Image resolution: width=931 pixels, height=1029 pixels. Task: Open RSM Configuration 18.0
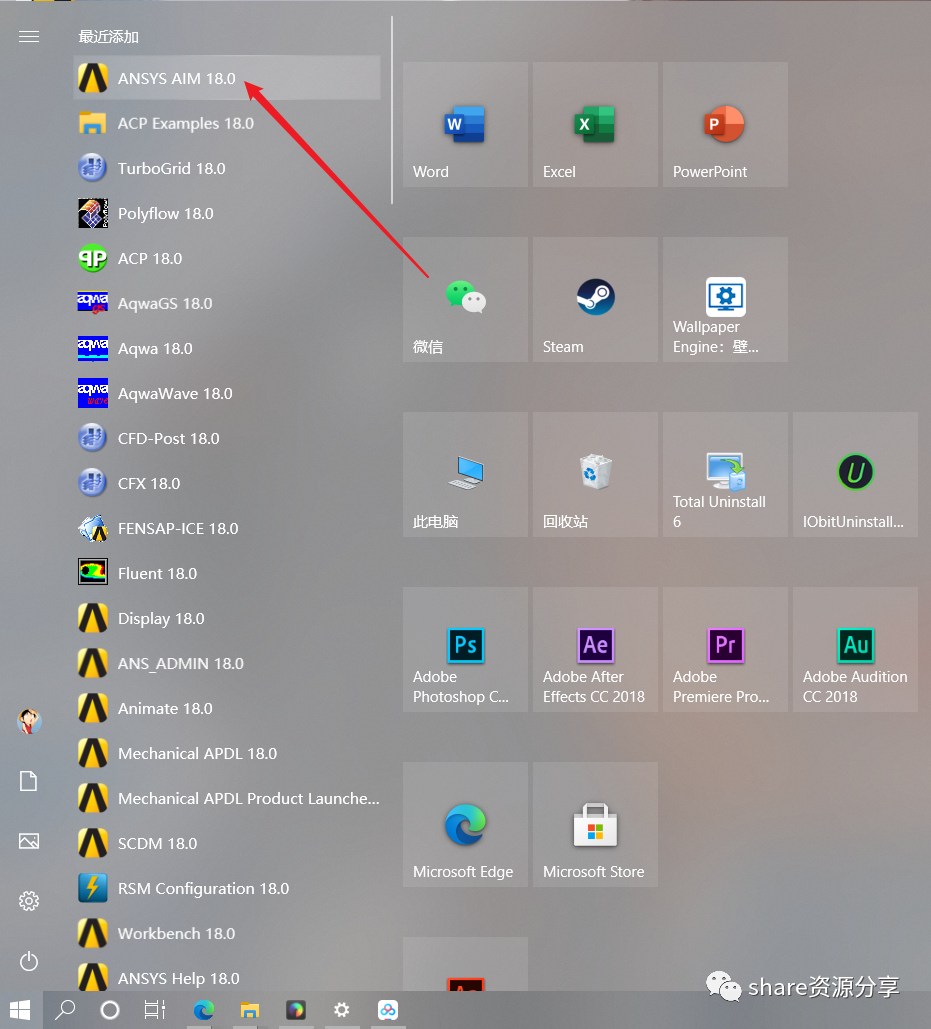coord(227,889)
